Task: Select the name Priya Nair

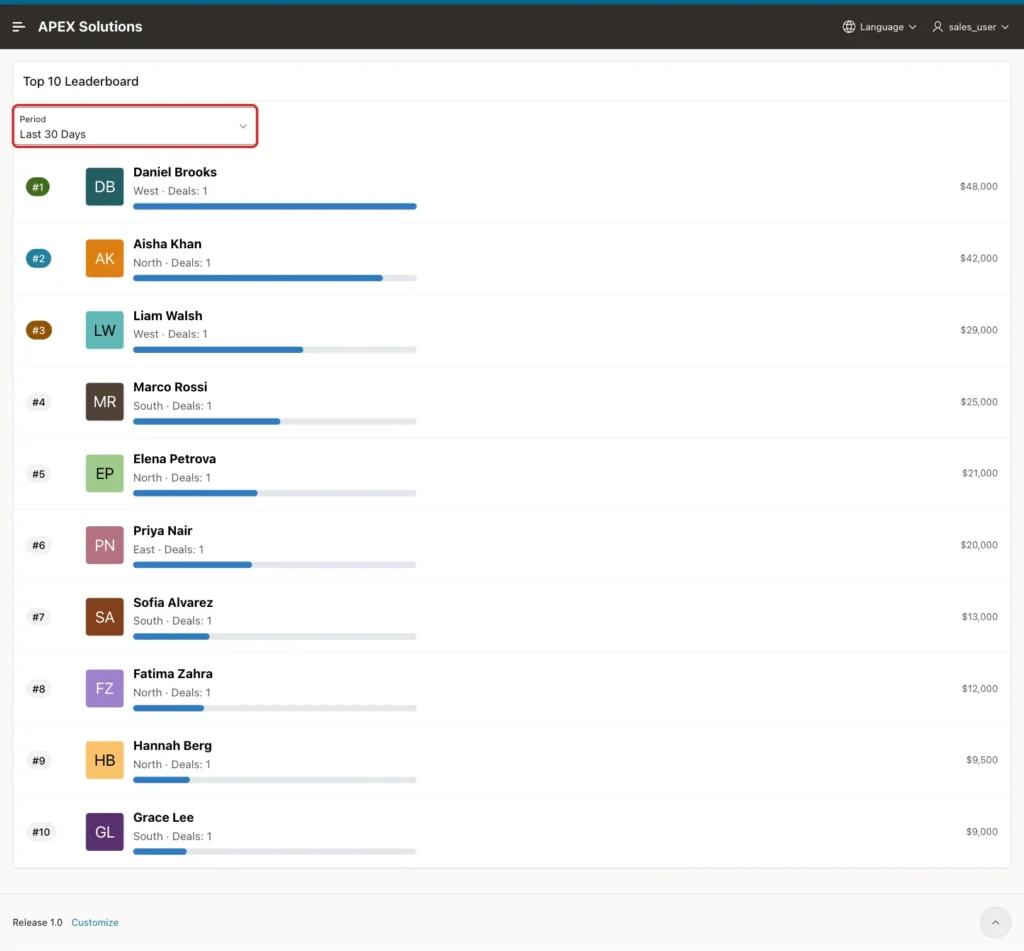Action: click(x=163, y=530)
